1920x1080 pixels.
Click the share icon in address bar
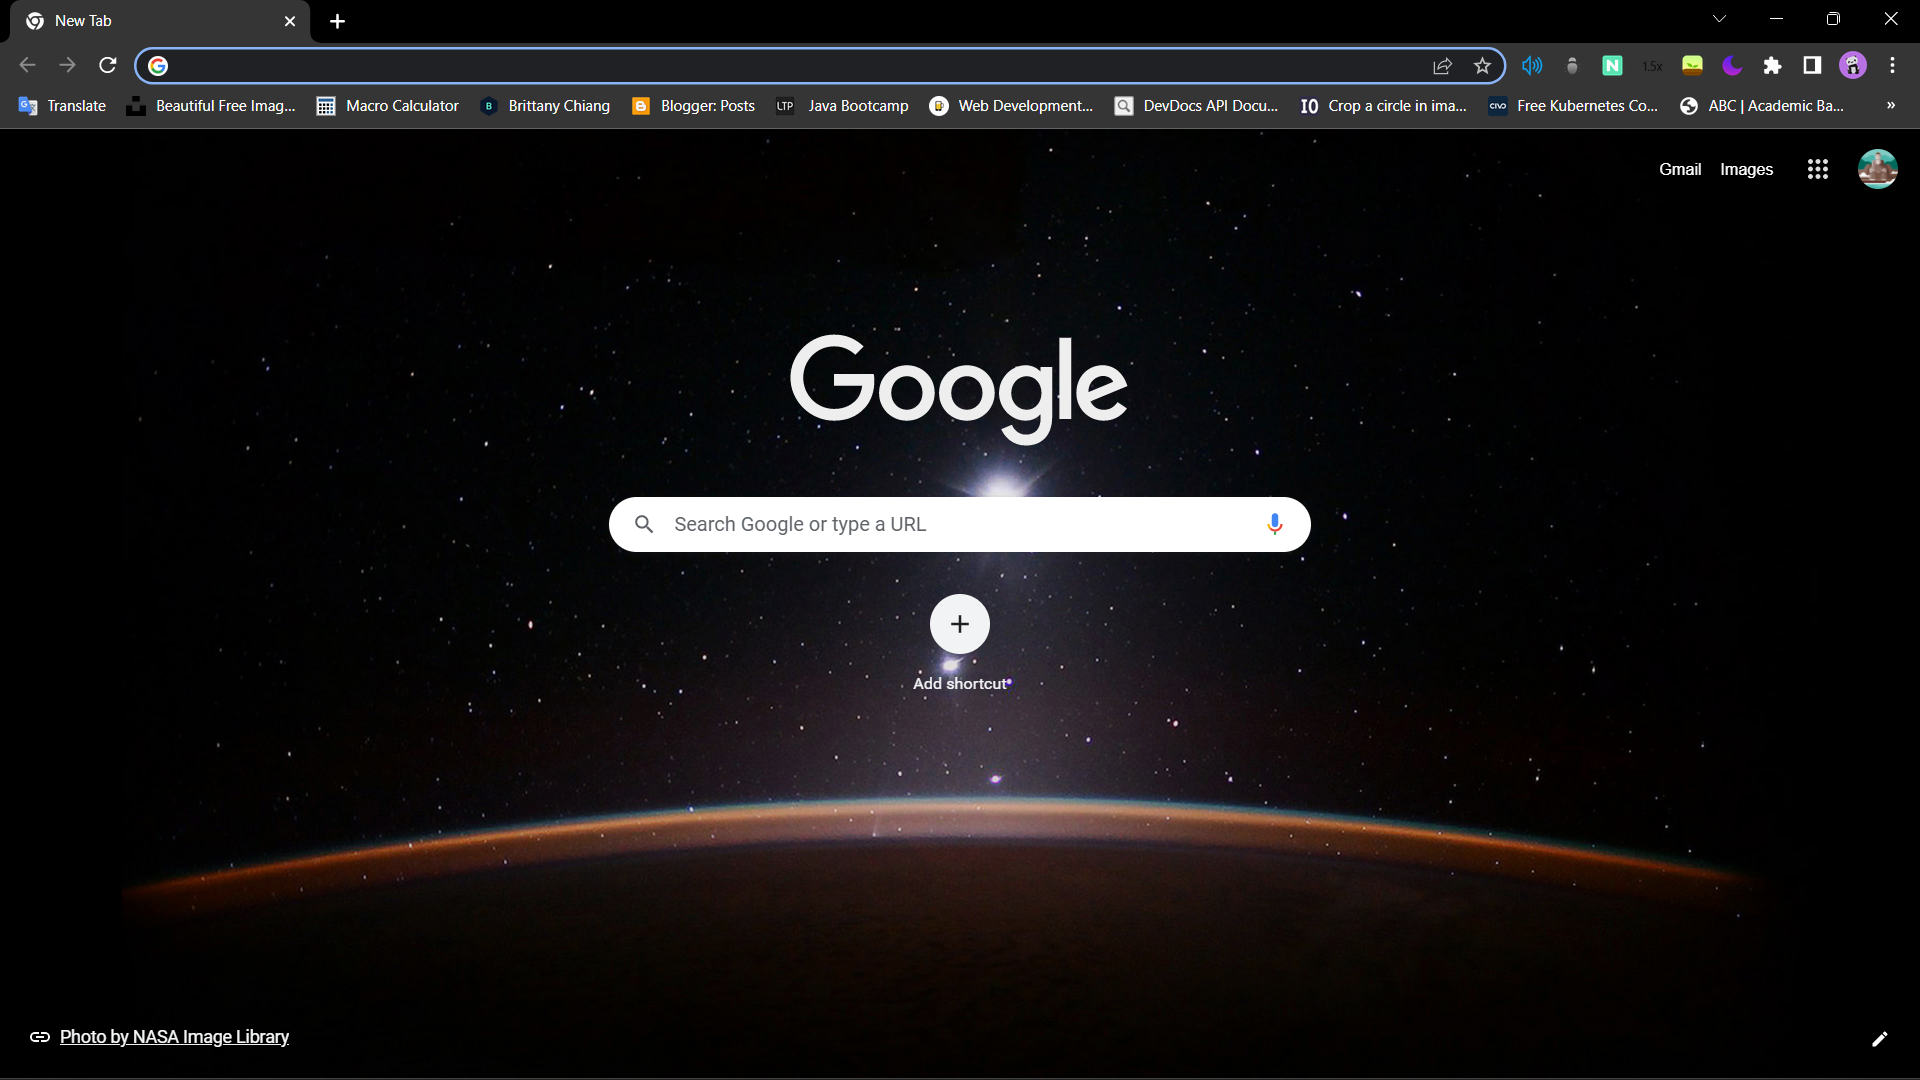1442,65
